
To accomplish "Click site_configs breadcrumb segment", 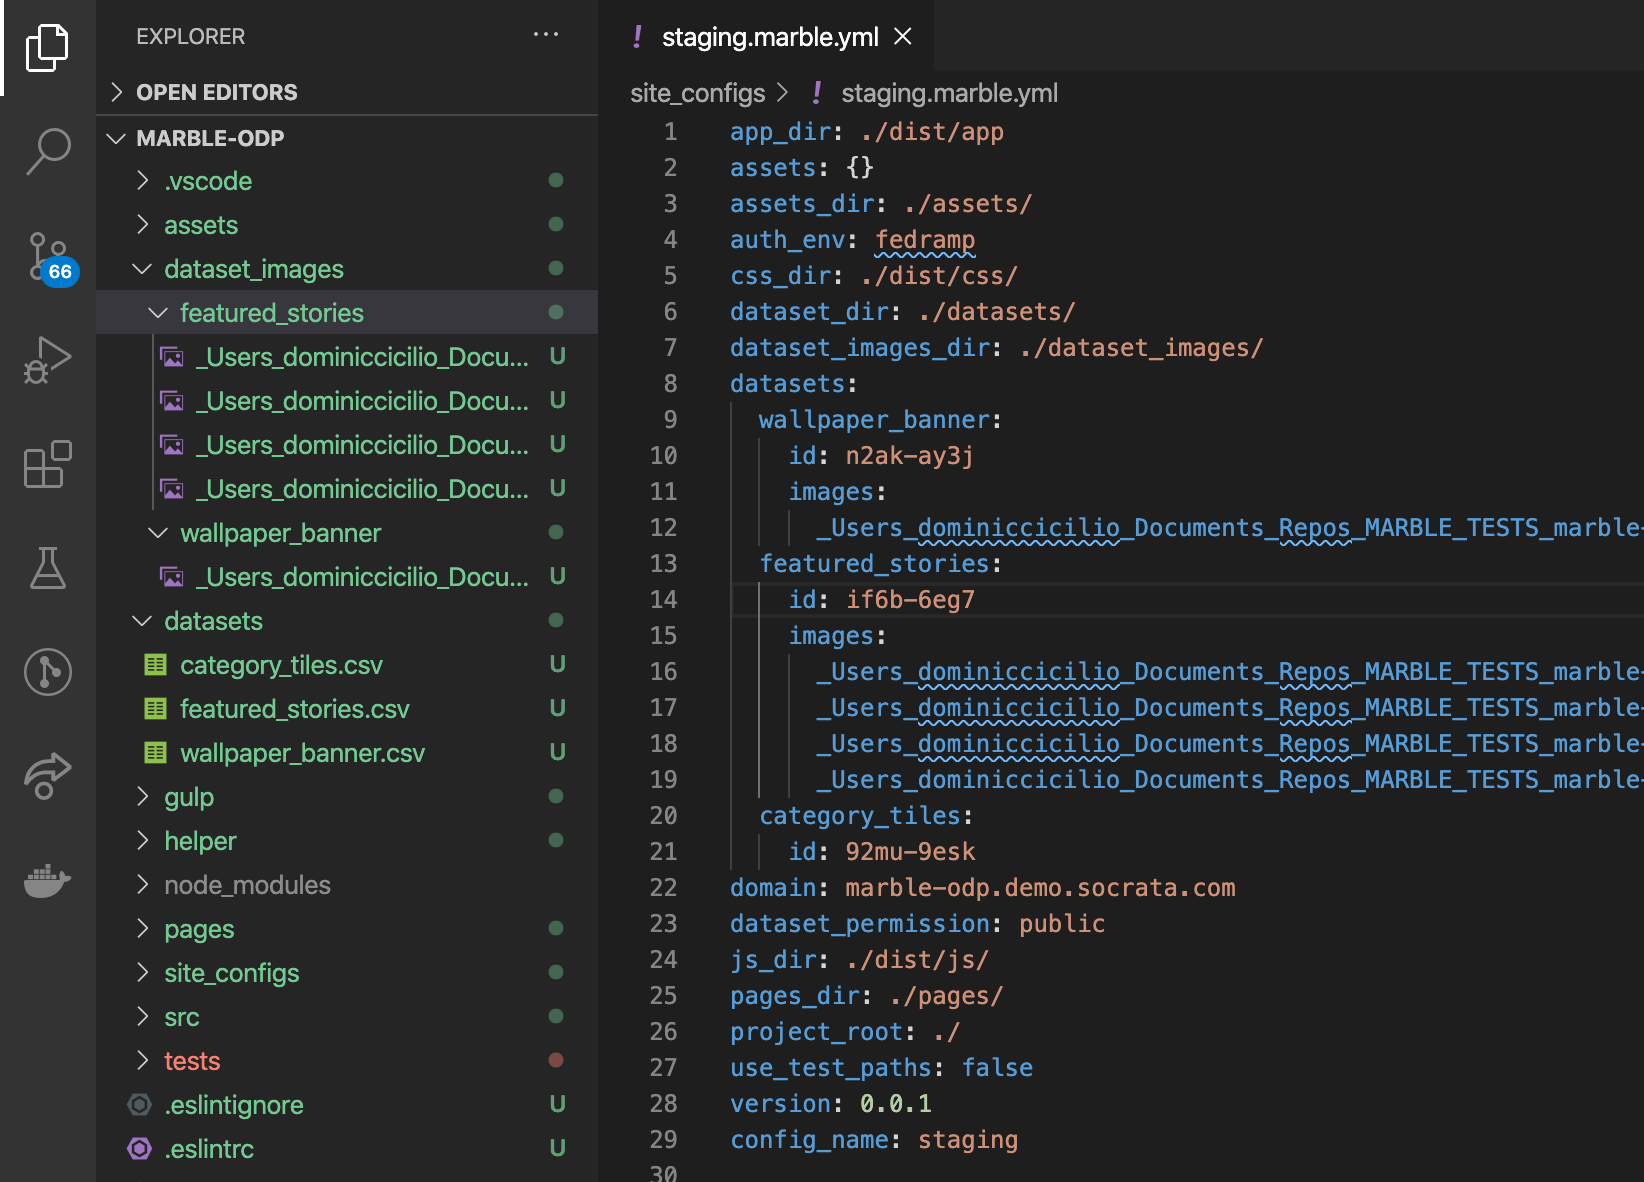I will click(697, 93).
